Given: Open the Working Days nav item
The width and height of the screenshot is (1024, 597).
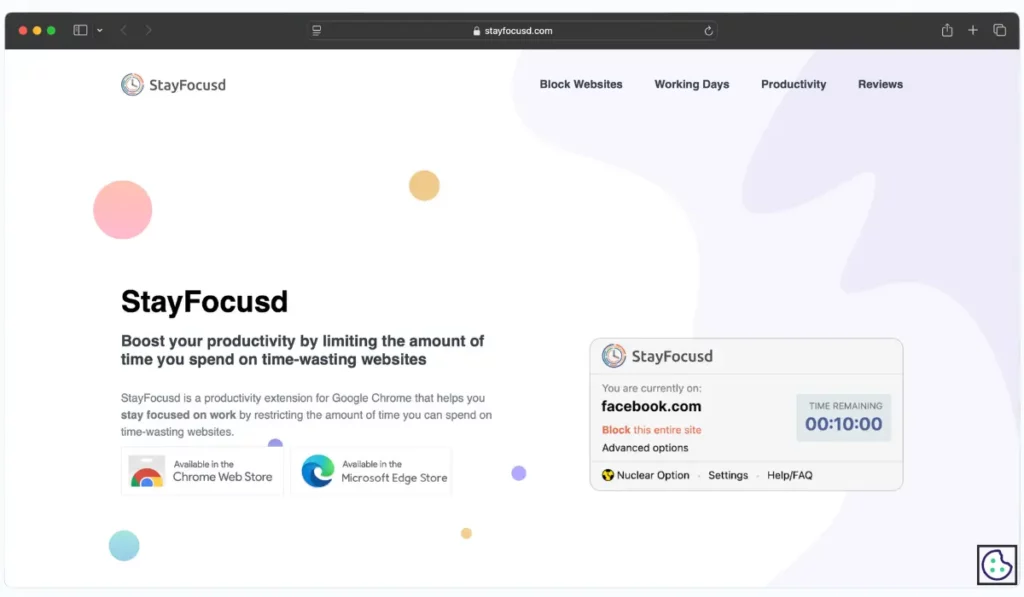Looking at the screenshot, I should pos(692,84).
